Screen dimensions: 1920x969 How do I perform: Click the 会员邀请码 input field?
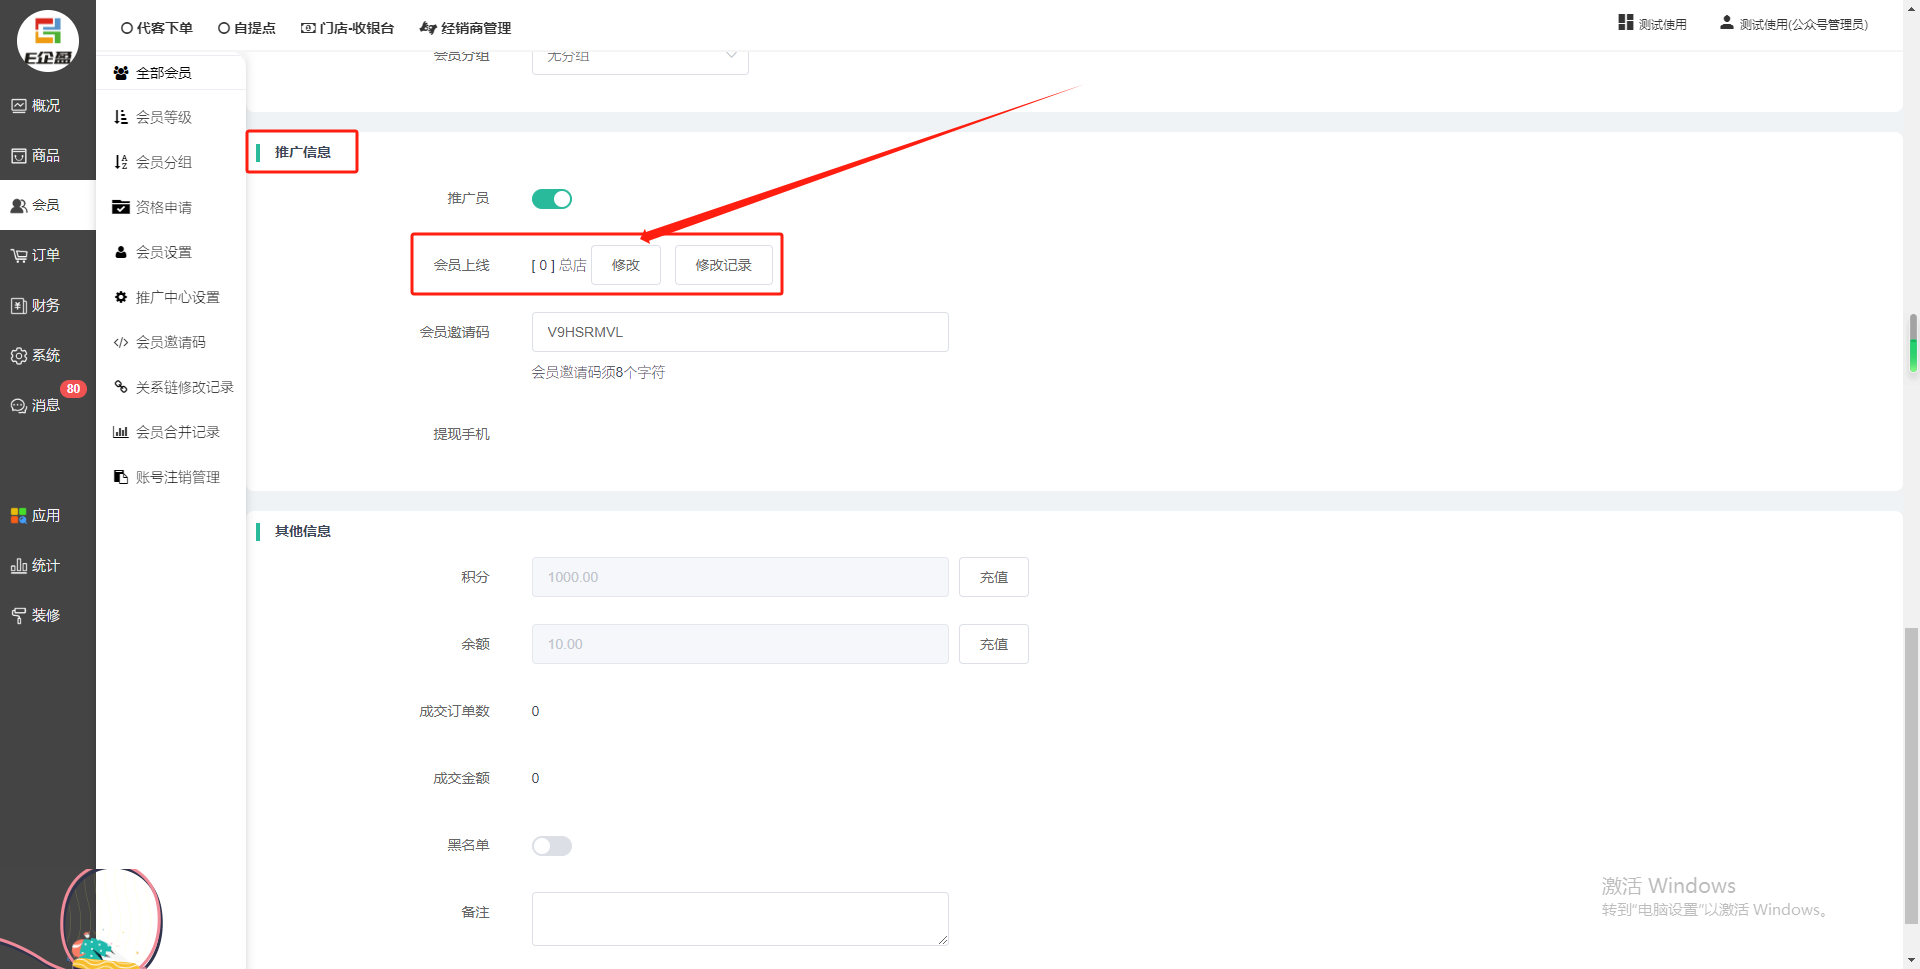tap(739, 332)
